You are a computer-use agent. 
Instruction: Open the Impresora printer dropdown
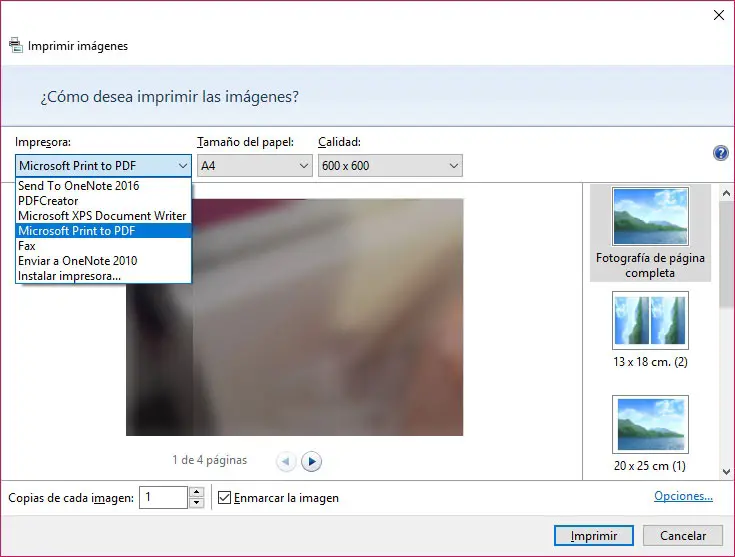point(103,166)
